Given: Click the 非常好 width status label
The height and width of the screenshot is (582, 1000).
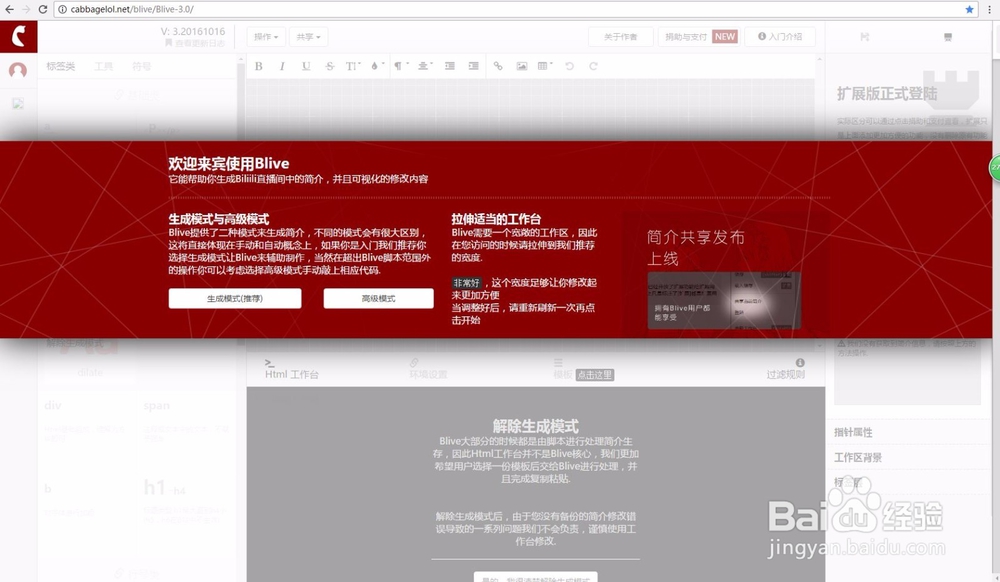Looking at the screenshot, I should (466, 282).
